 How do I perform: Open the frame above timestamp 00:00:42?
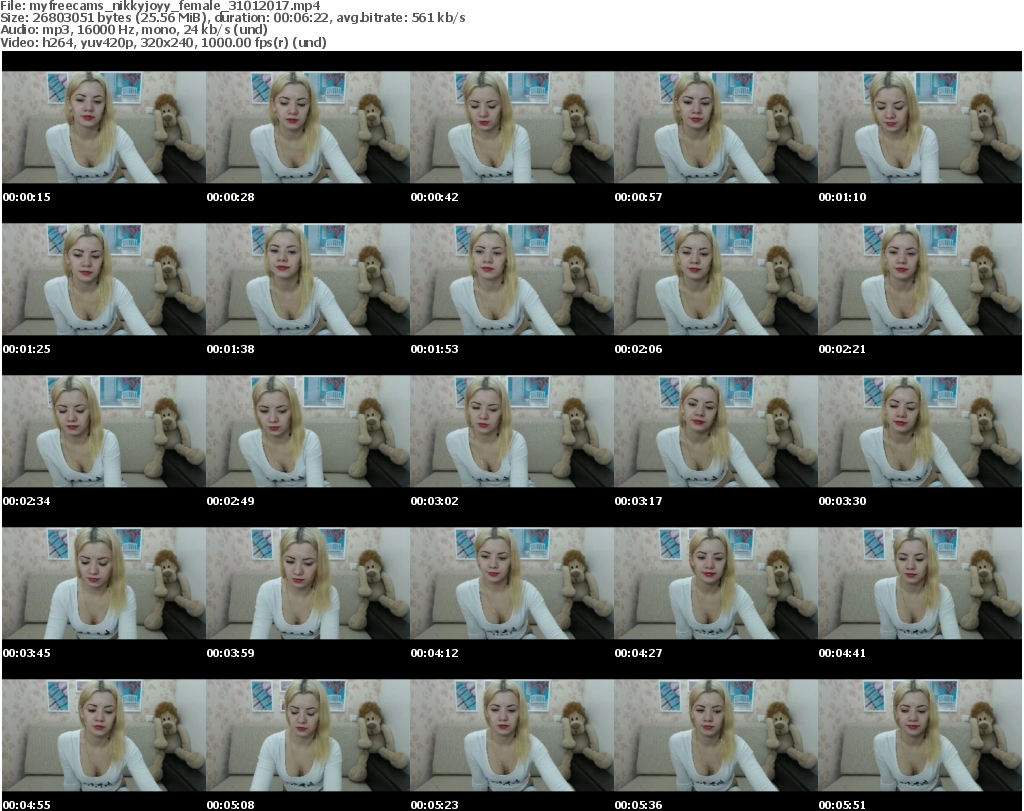tap(512, 127)
